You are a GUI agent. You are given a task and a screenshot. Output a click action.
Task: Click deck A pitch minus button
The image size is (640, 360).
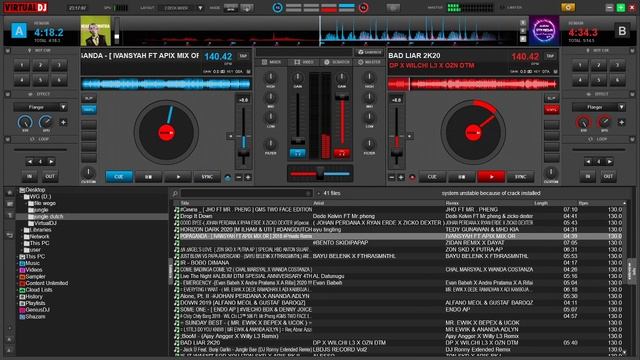click(x=239, y=178)
